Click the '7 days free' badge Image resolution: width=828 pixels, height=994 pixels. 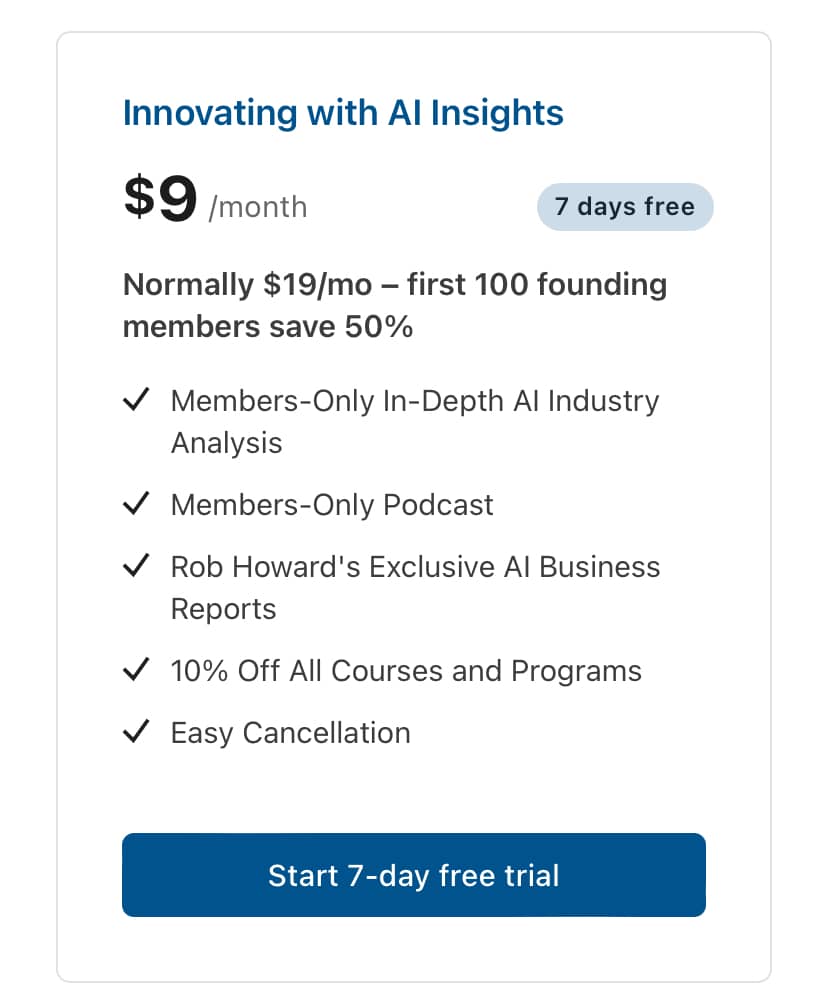pos(625,207)
